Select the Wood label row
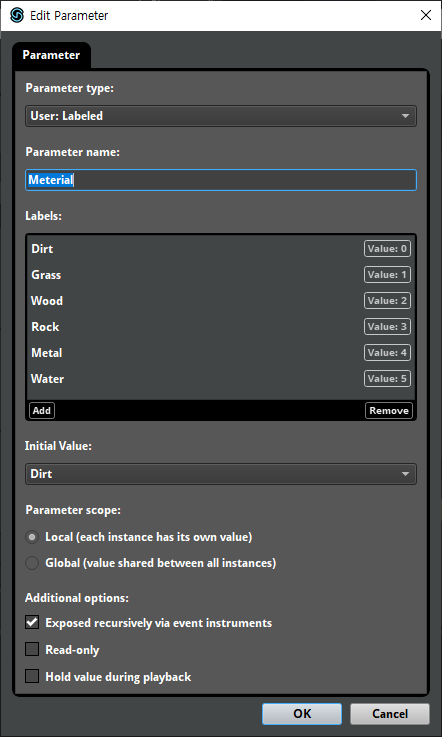The width and height of the screenshot is (442, 737). [x=221, y=301]
